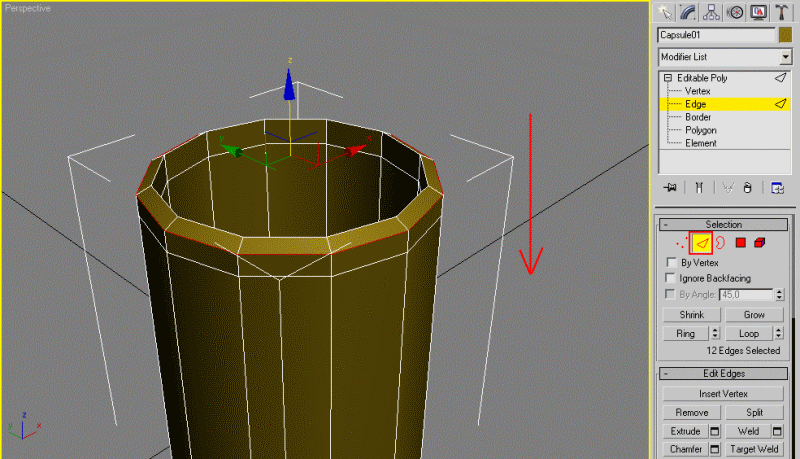Open the Hierarchy panel tab
The height and width of the screenshot is (459, 800).
click(711, 12)
